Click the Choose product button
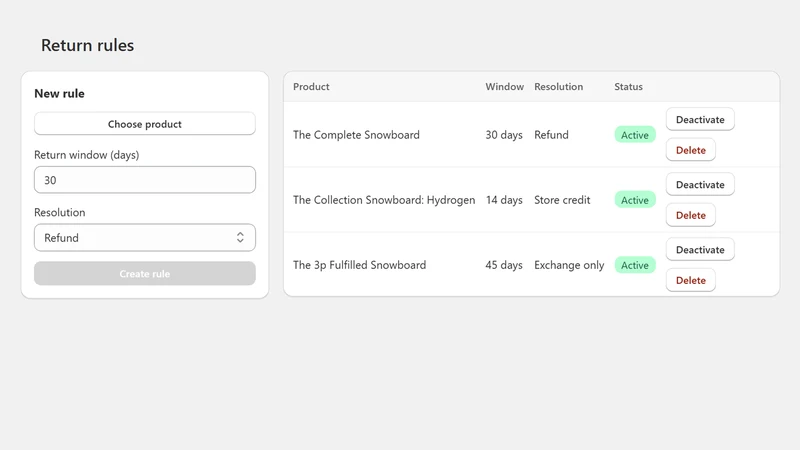 (145, 124)
